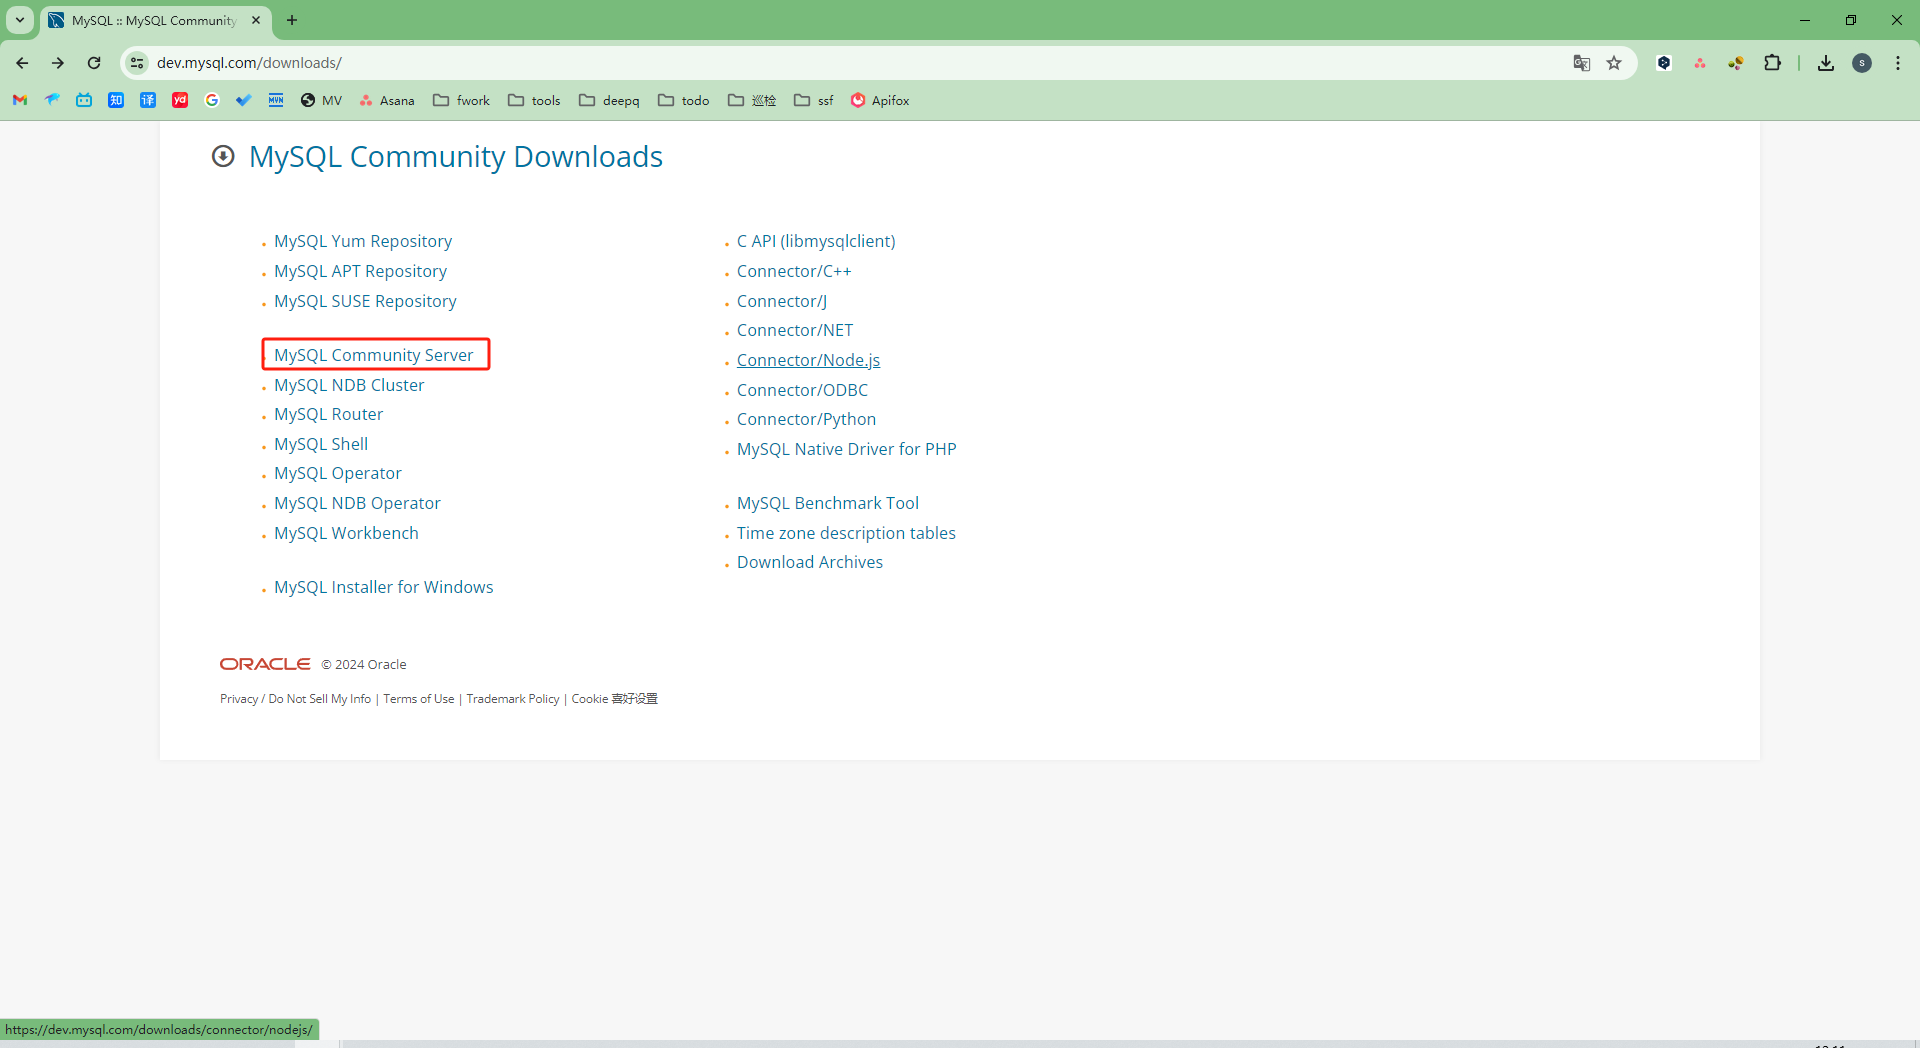Open the MVN bookmark icon
1920x1048 pixels.
[276, 100]
